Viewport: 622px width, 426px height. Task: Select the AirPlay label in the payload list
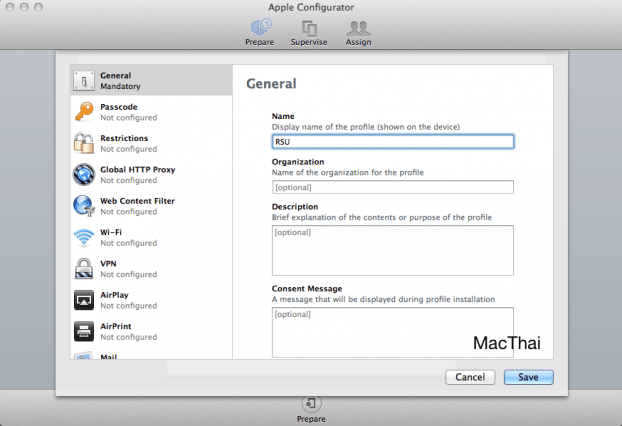pyautogui.click(x=114, y=295)
